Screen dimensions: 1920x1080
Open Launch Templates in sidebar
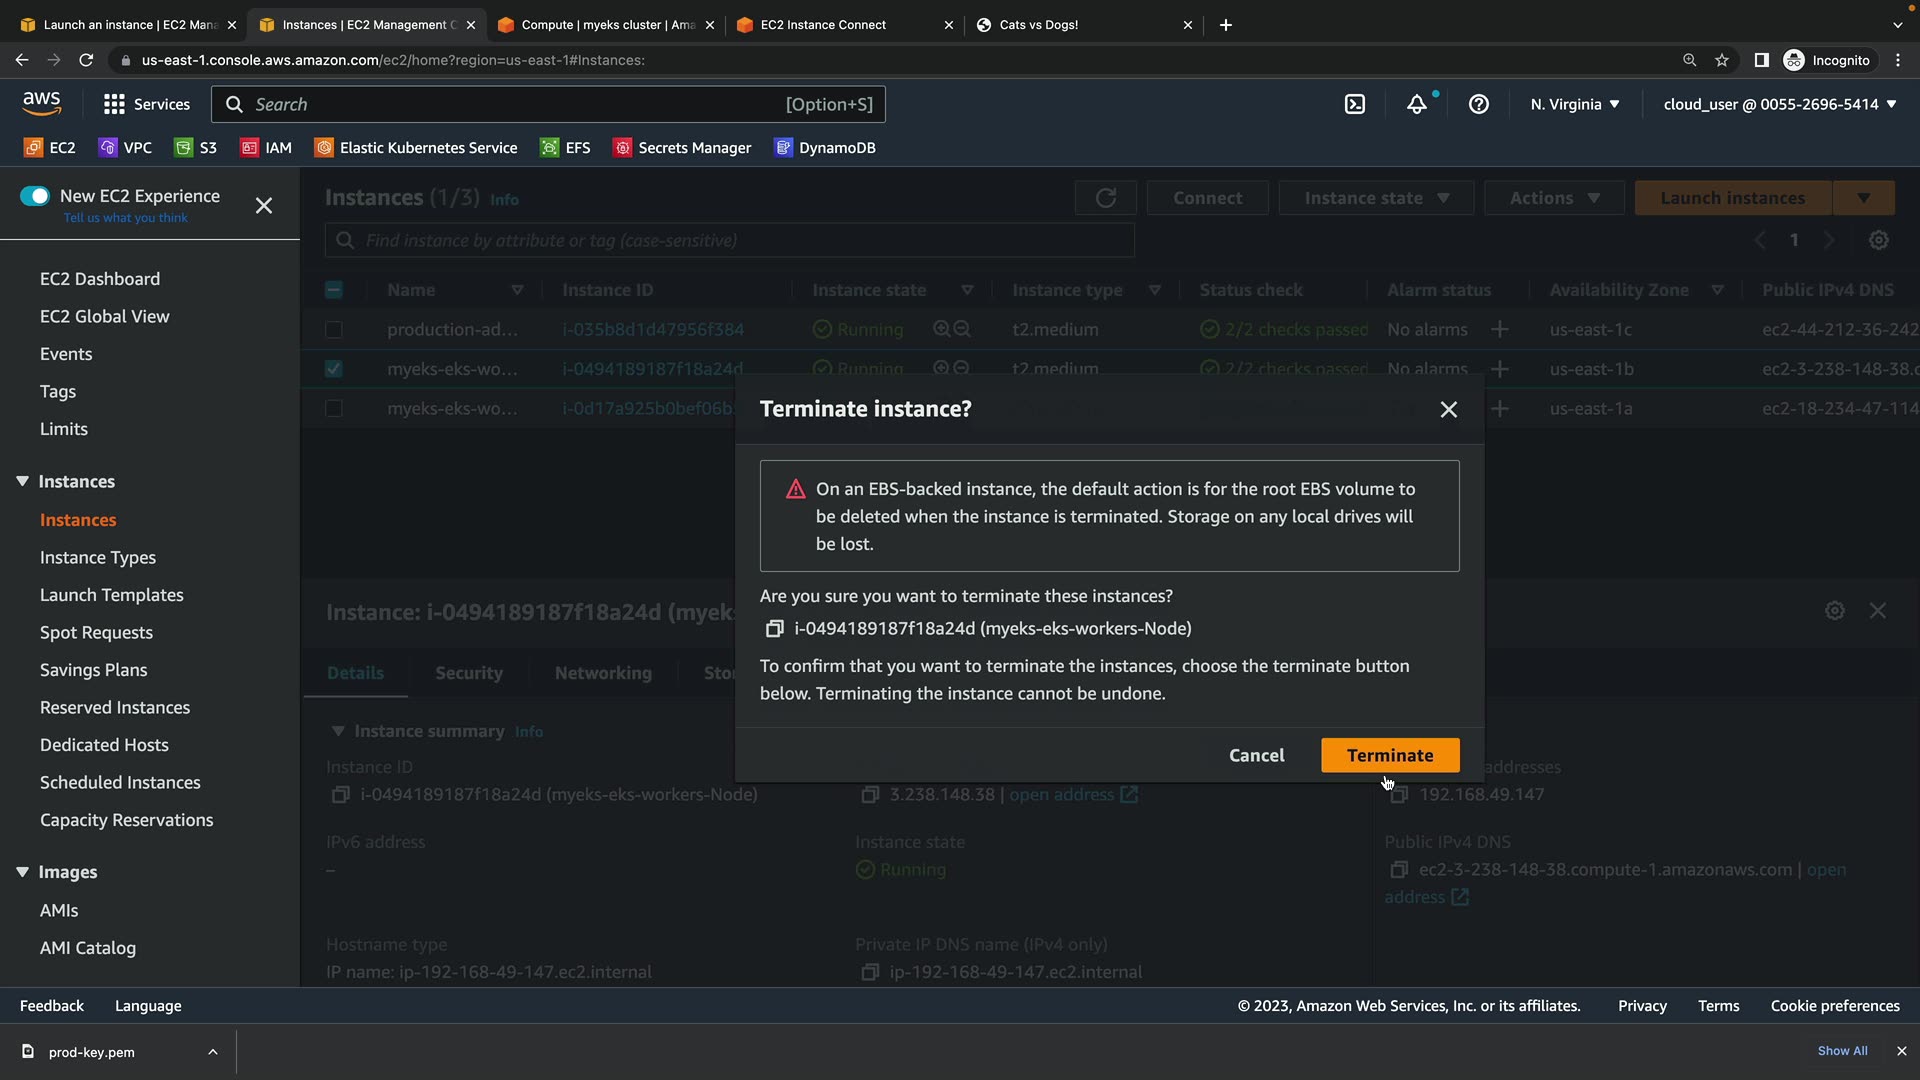(x=112, y=595)
